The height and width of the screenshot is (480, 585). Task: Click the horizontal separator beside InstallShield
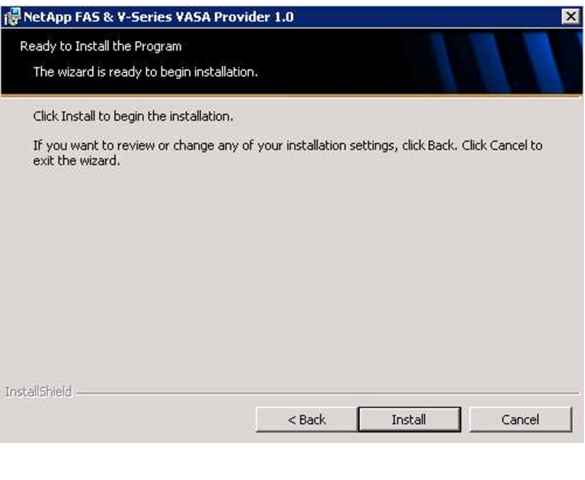[328, 393]
